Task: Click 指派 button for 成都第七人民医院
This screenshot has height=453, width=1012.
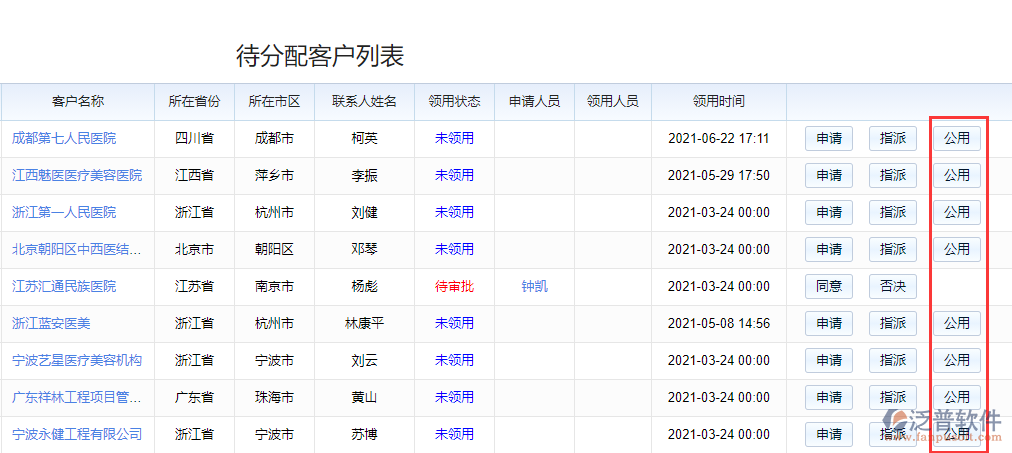Action: click(x=892, y=138)
